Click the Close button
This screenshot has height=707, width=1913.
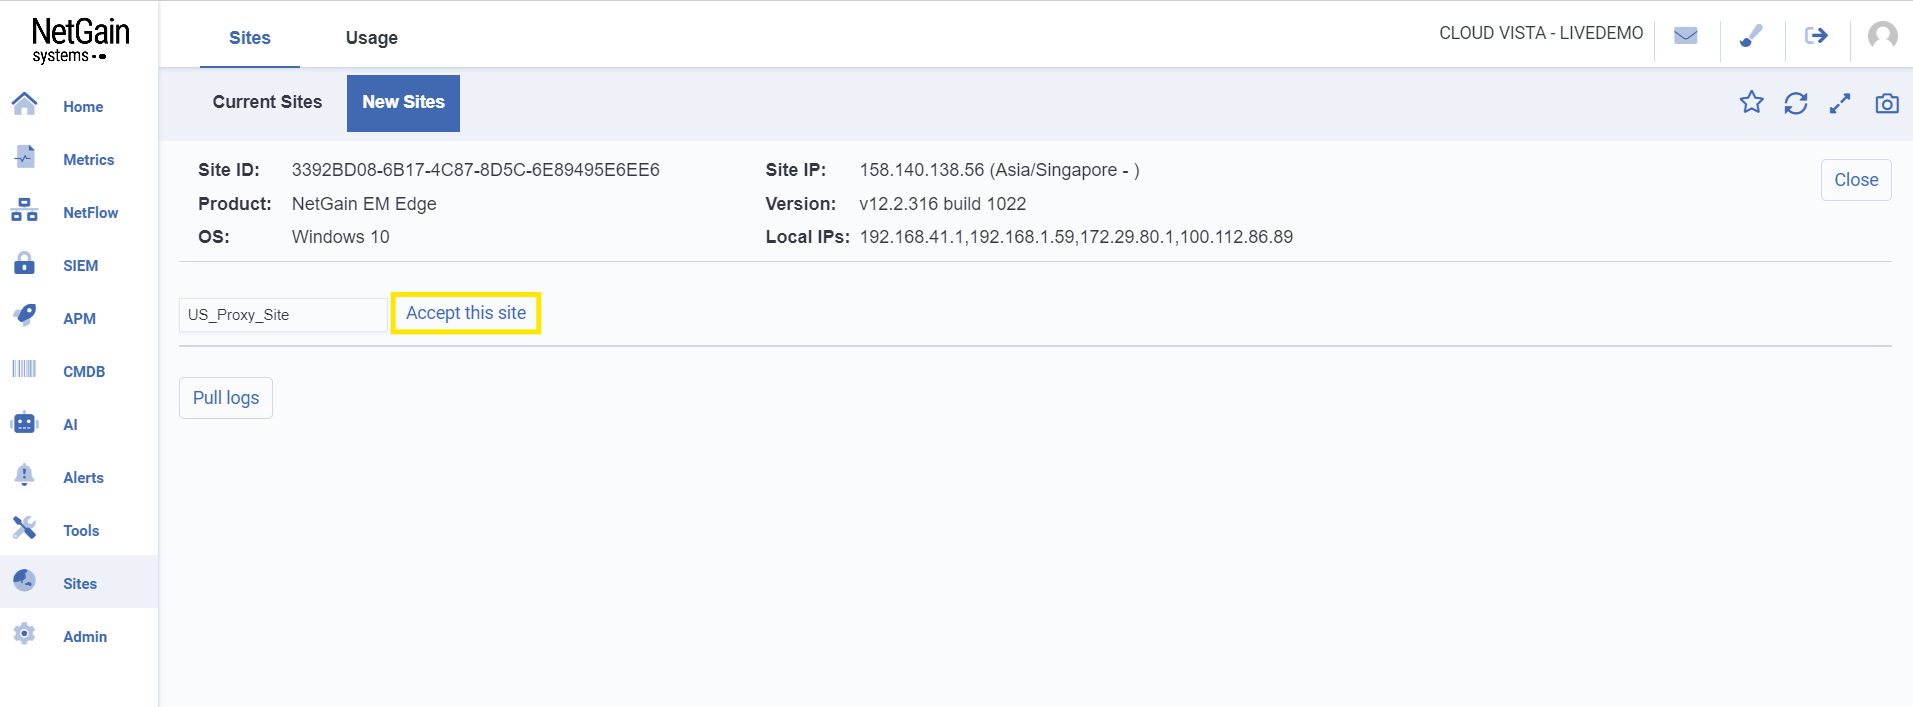click(x=1856, y=180)
